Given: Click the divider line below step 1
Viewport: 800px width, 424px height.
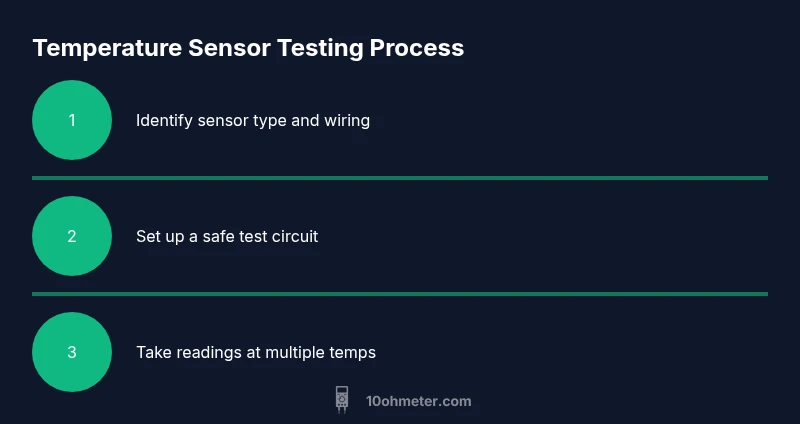Looking at the screenshot, I should coord(400,178).
